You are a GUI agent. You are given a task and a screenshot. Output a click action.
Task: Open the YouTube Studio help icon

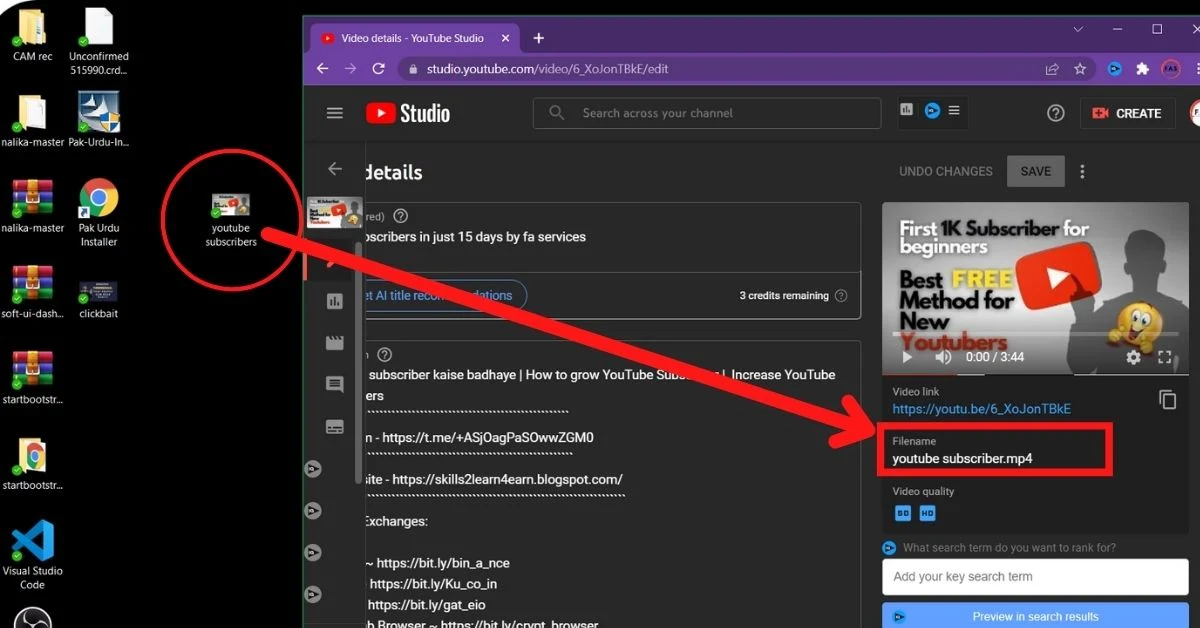[1056, 113]
